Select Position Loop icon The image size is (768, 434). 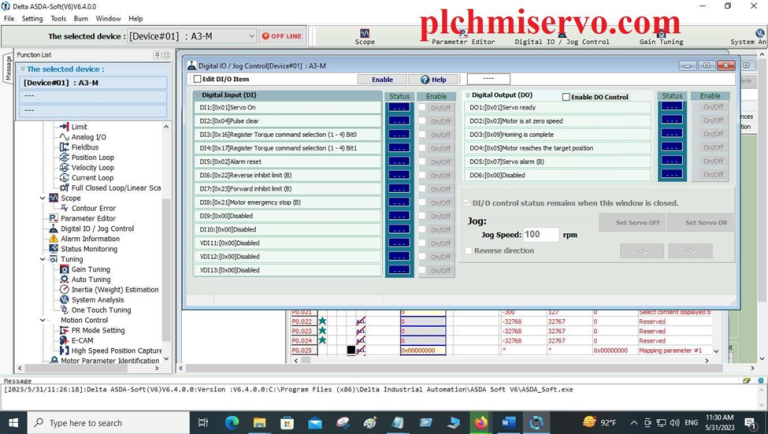coord(64,157)
